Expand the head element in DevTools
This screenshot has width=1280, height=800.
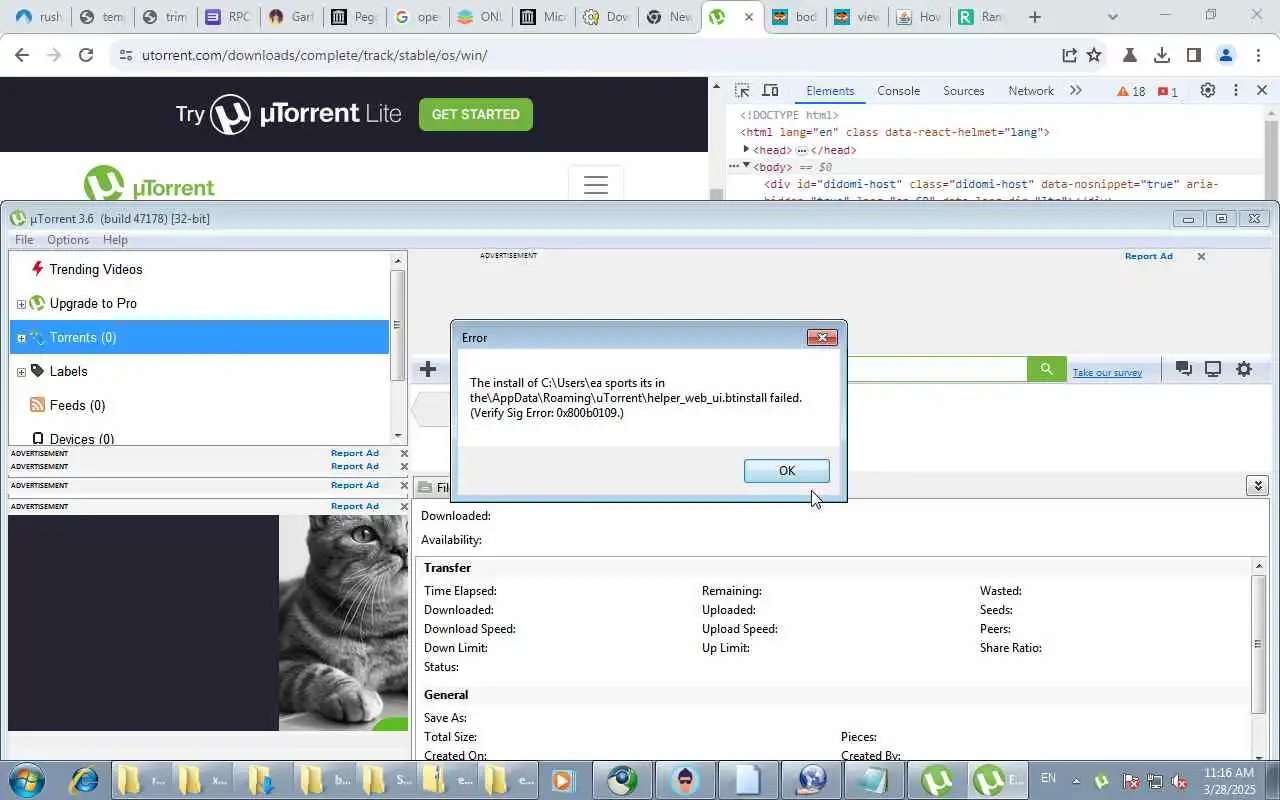[x=746, y=149]
